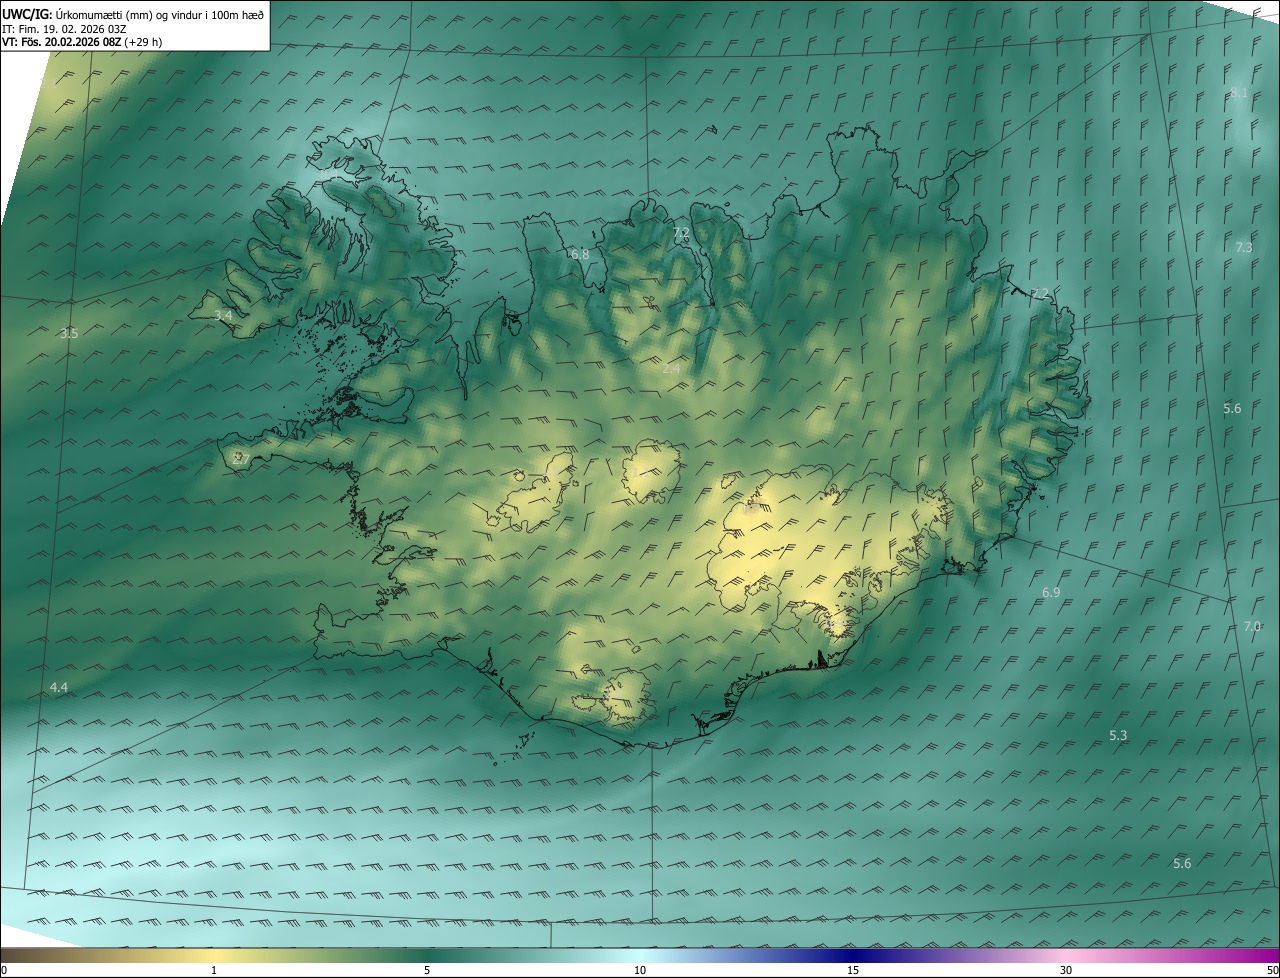Click the 3.4 value in the Westfjords
The width and height of the screenshot is (1280, 978).
point(223,315)
